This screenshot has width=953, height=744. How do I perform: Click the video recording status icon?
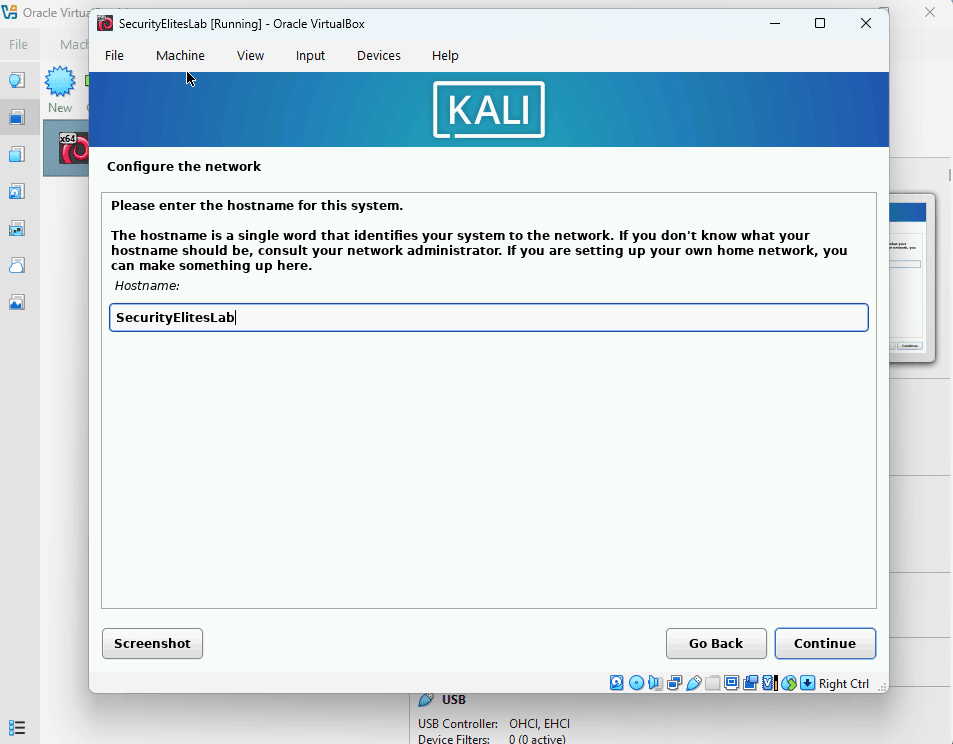click(x=749, y=683)
